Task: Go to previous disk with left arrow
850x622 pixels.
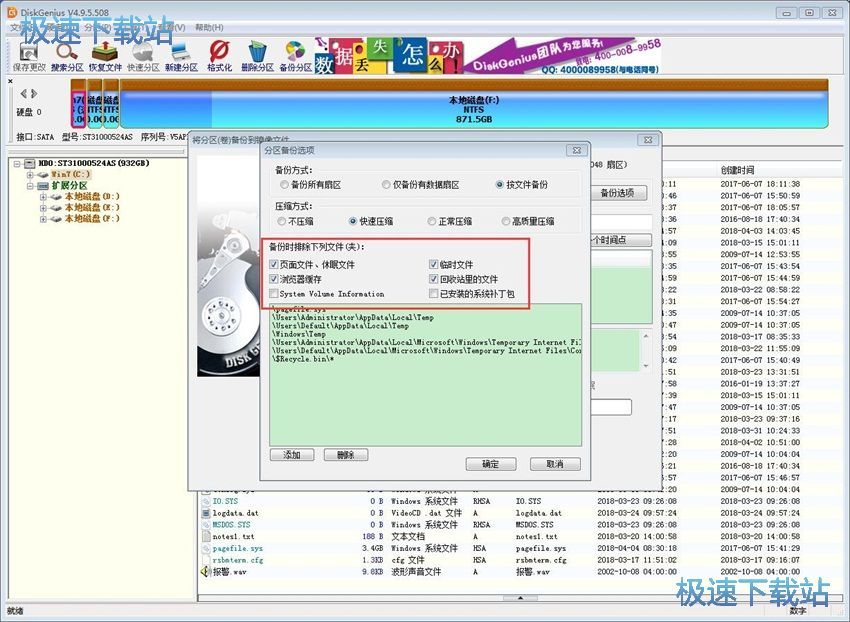Action: 23,93
